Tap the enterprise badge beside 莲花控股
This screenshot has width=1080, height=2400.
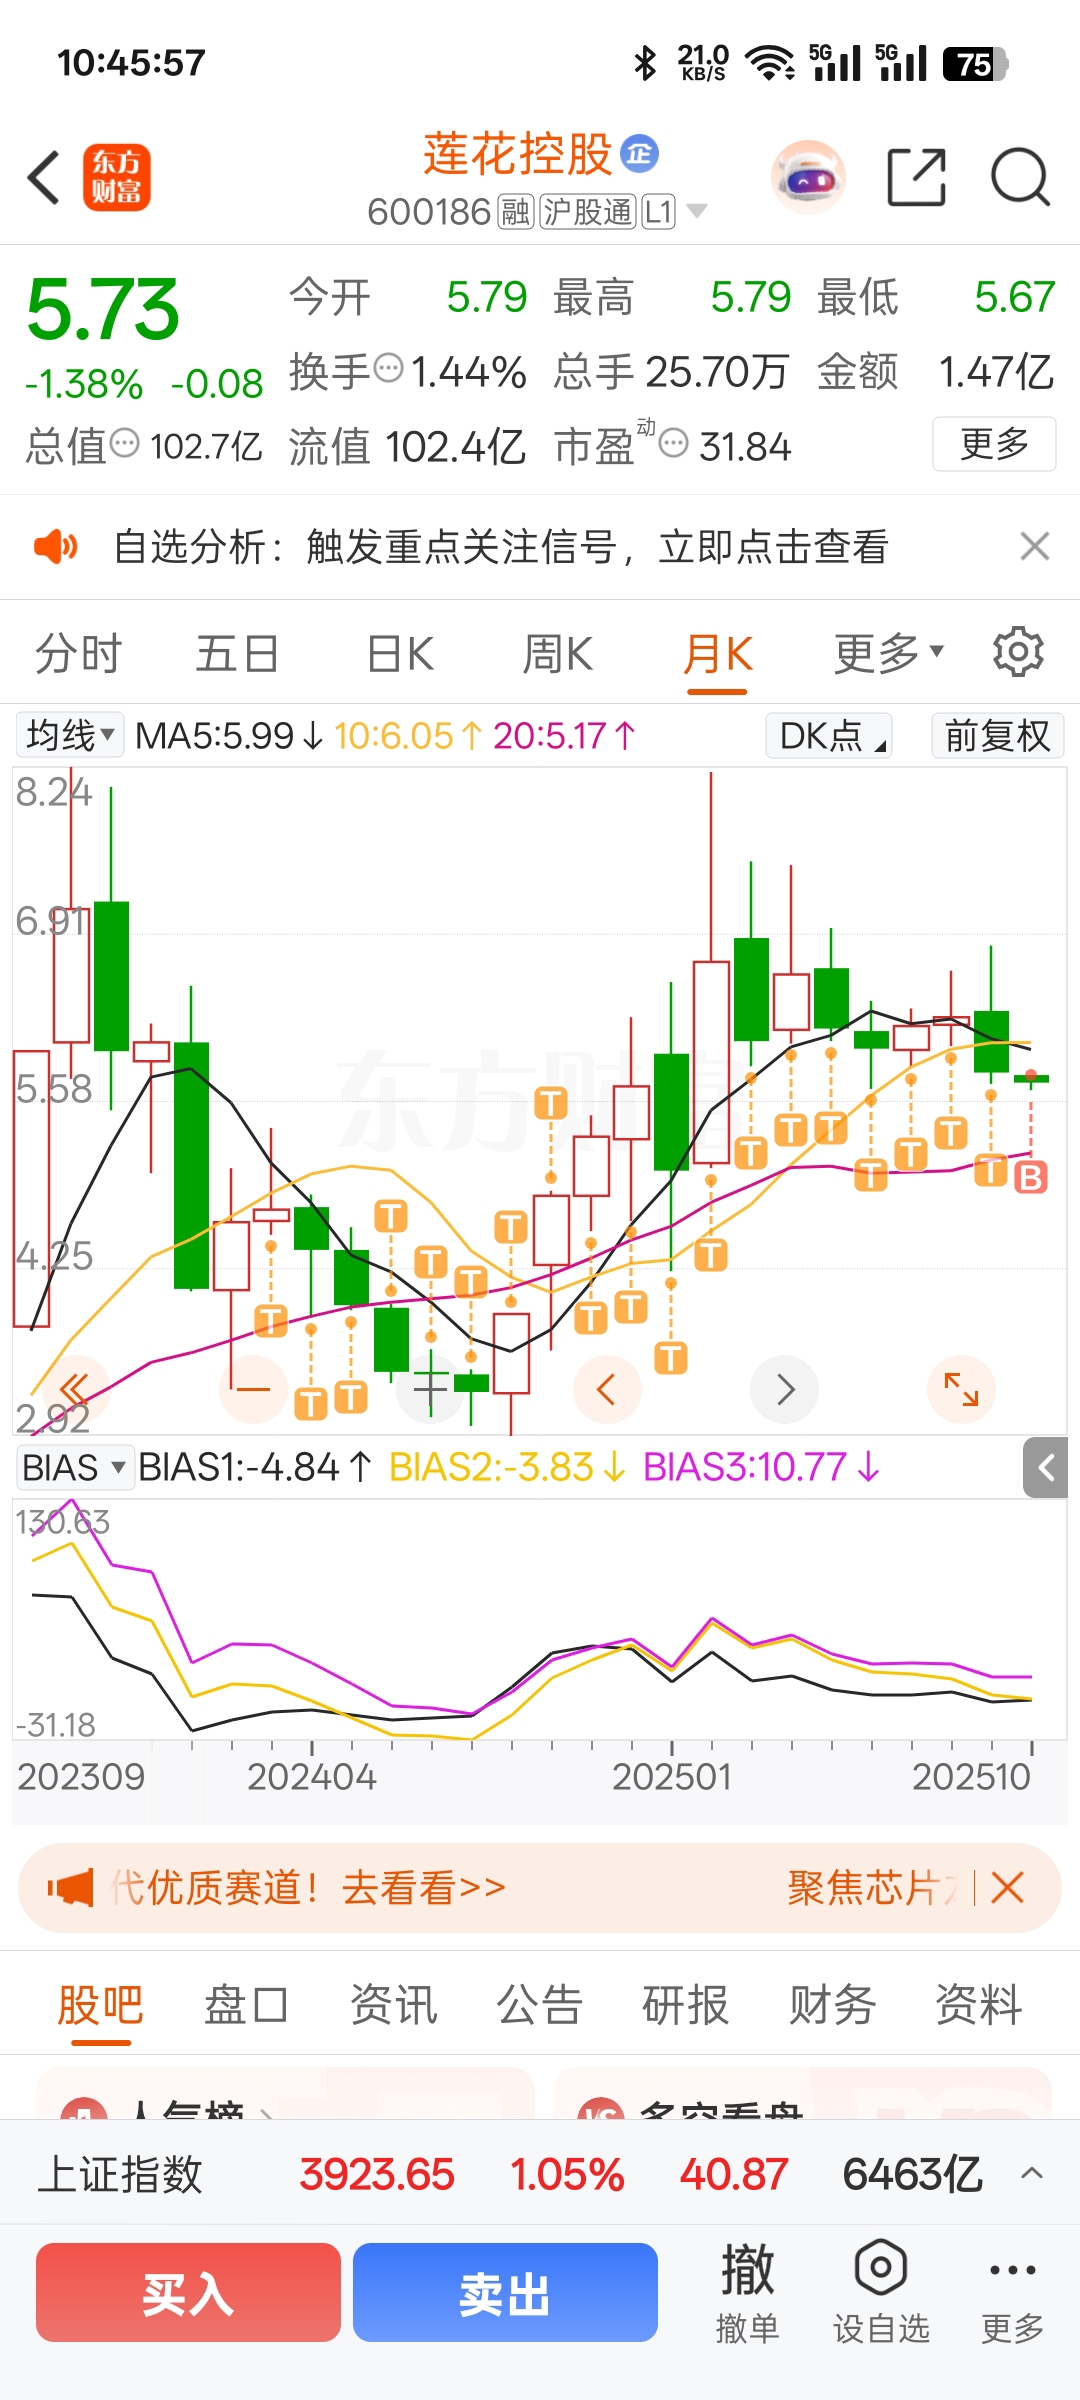639,153
